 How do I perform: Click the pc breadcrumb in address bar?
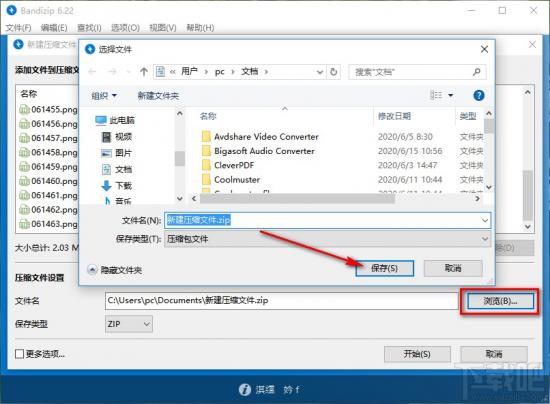[x=220, y=72]
